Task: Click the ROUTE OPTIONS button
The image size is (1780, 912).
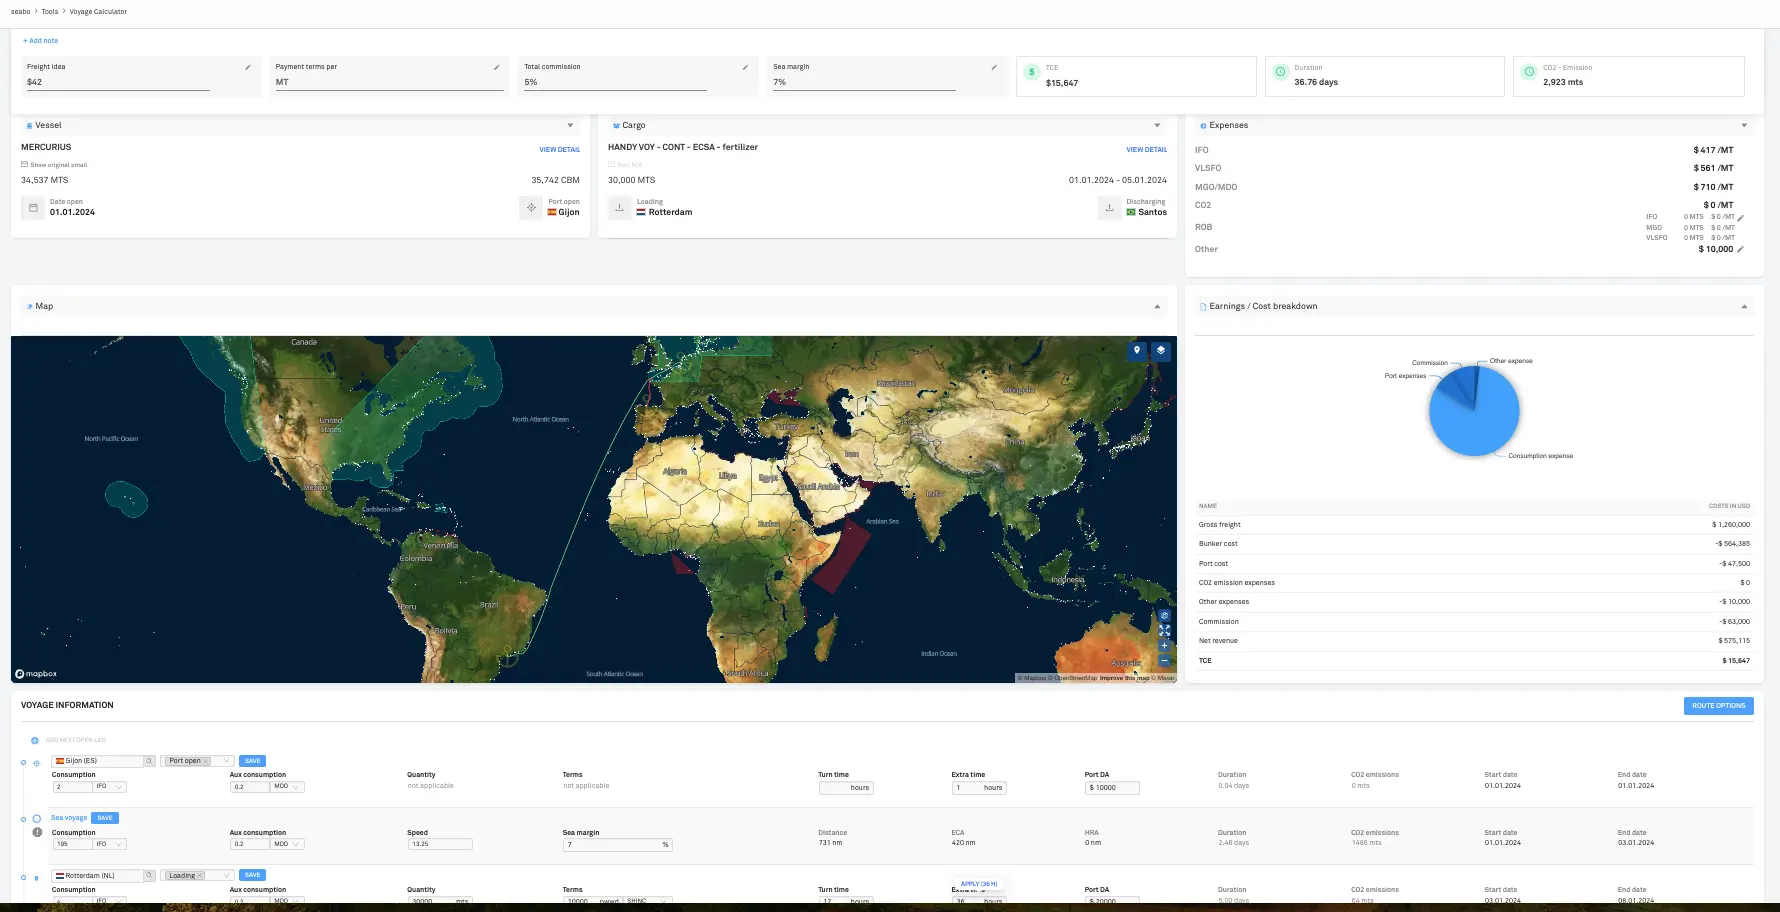Action: [x=1718, y=706]
